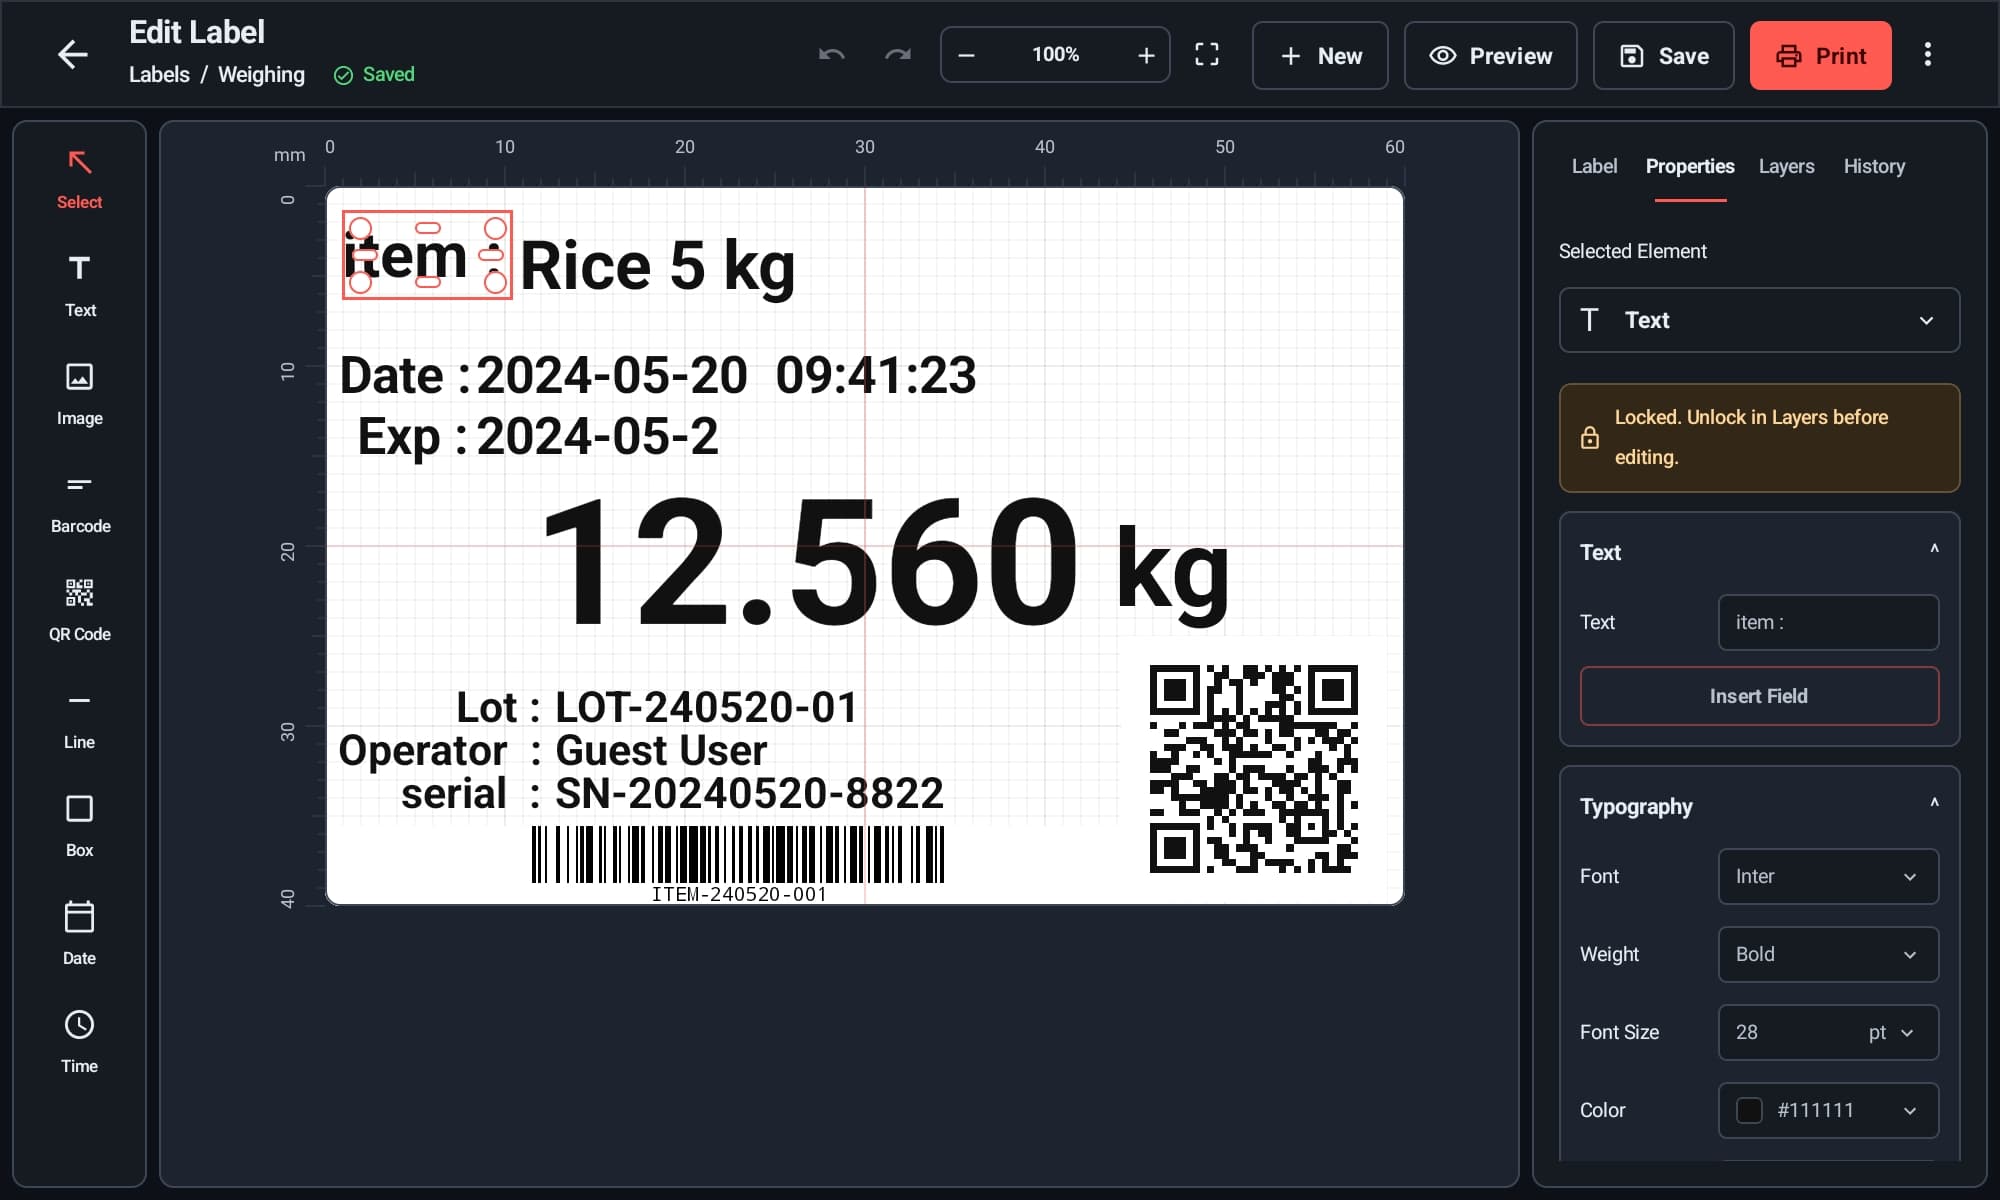
Task: Open the Weighing breadcrumb link
Action: pos(261,75)
